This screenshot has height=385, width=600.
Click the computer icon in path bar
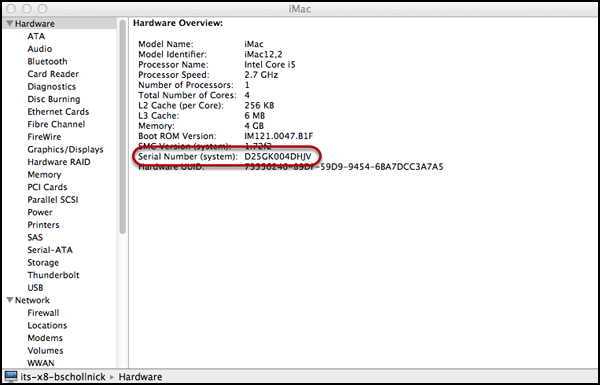[11, 377]
